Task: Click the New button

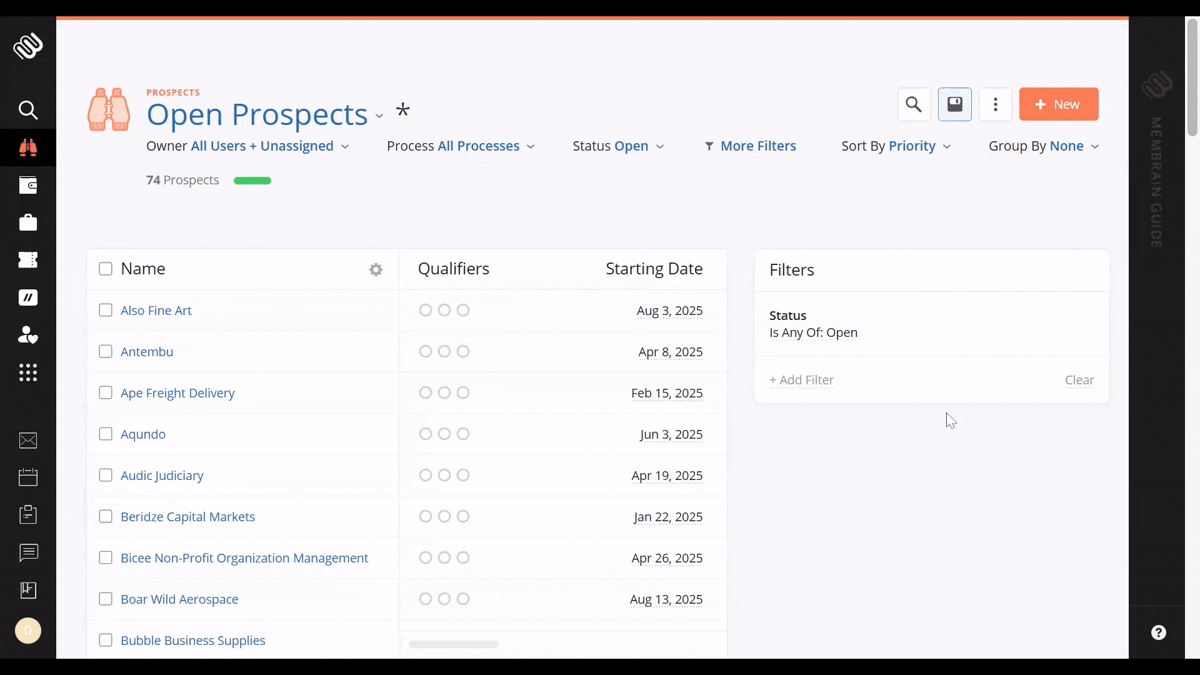Action: tap(1058, 104)
